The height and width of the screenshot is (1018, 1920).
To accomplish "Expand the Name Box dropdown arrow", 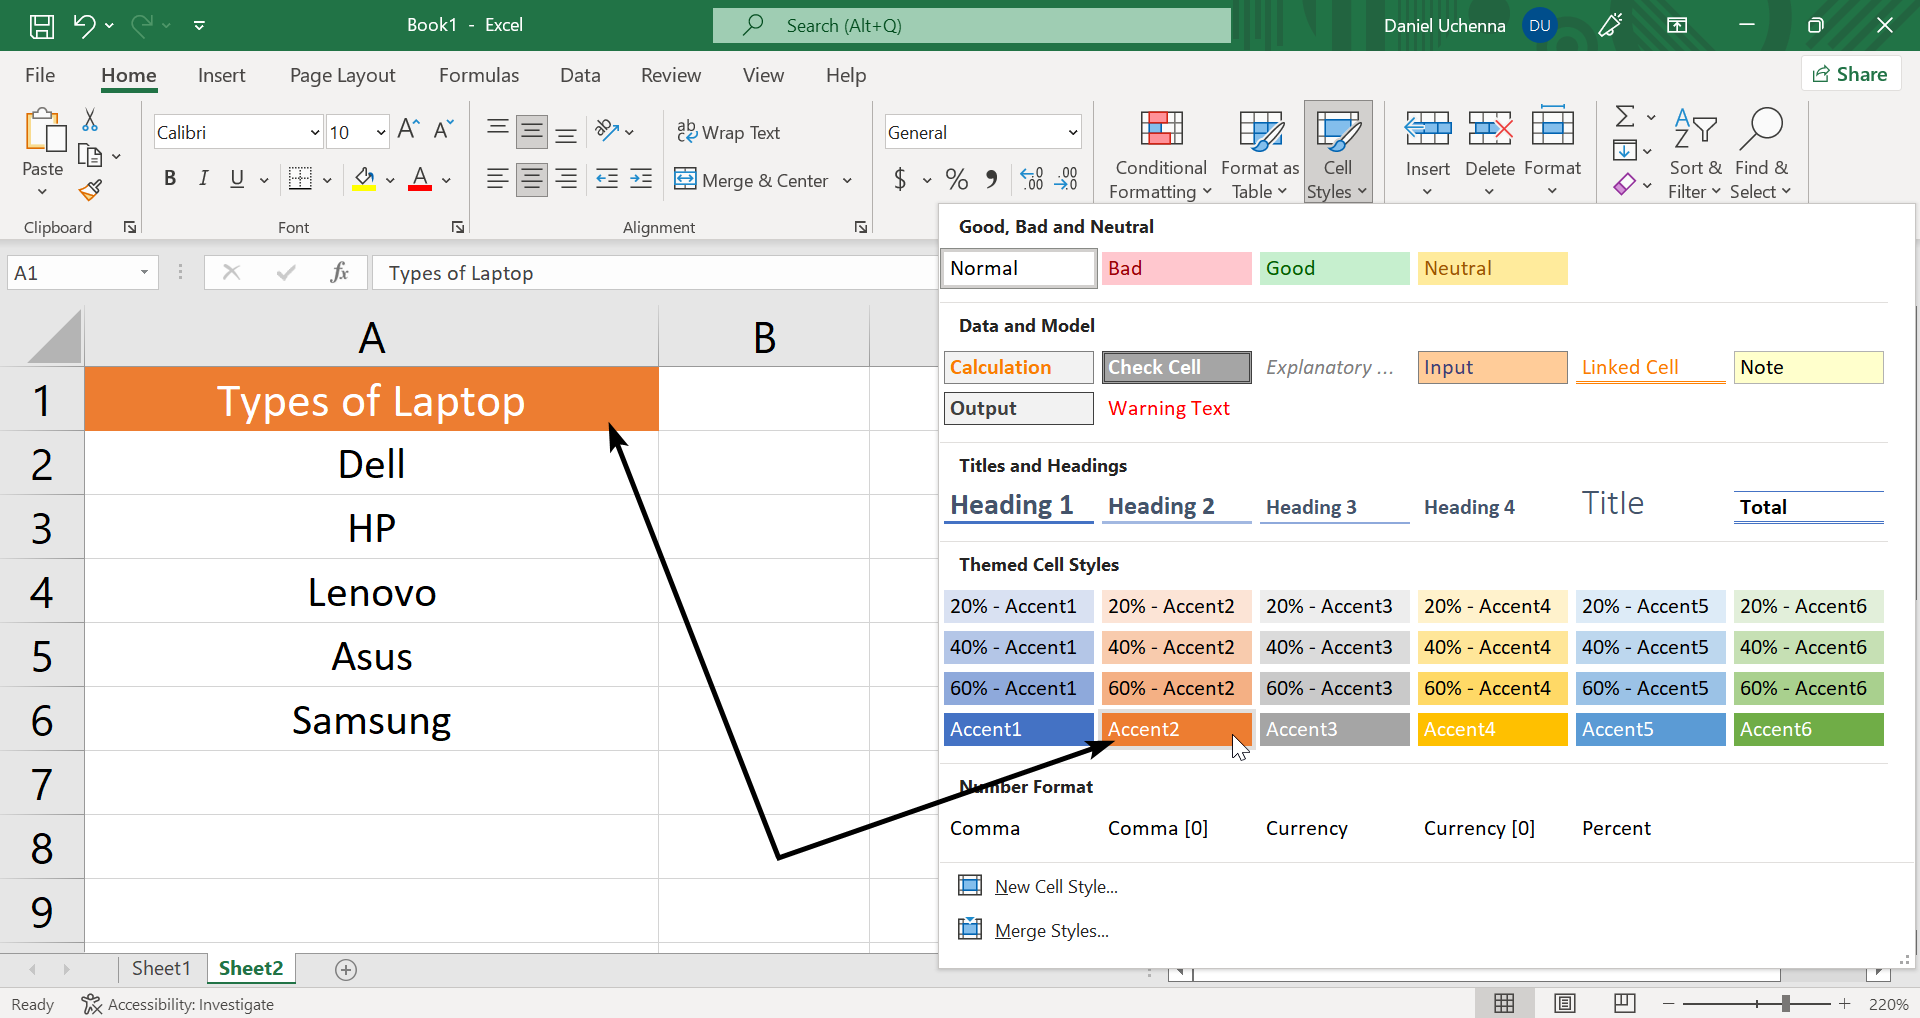I will click(144, 273).
